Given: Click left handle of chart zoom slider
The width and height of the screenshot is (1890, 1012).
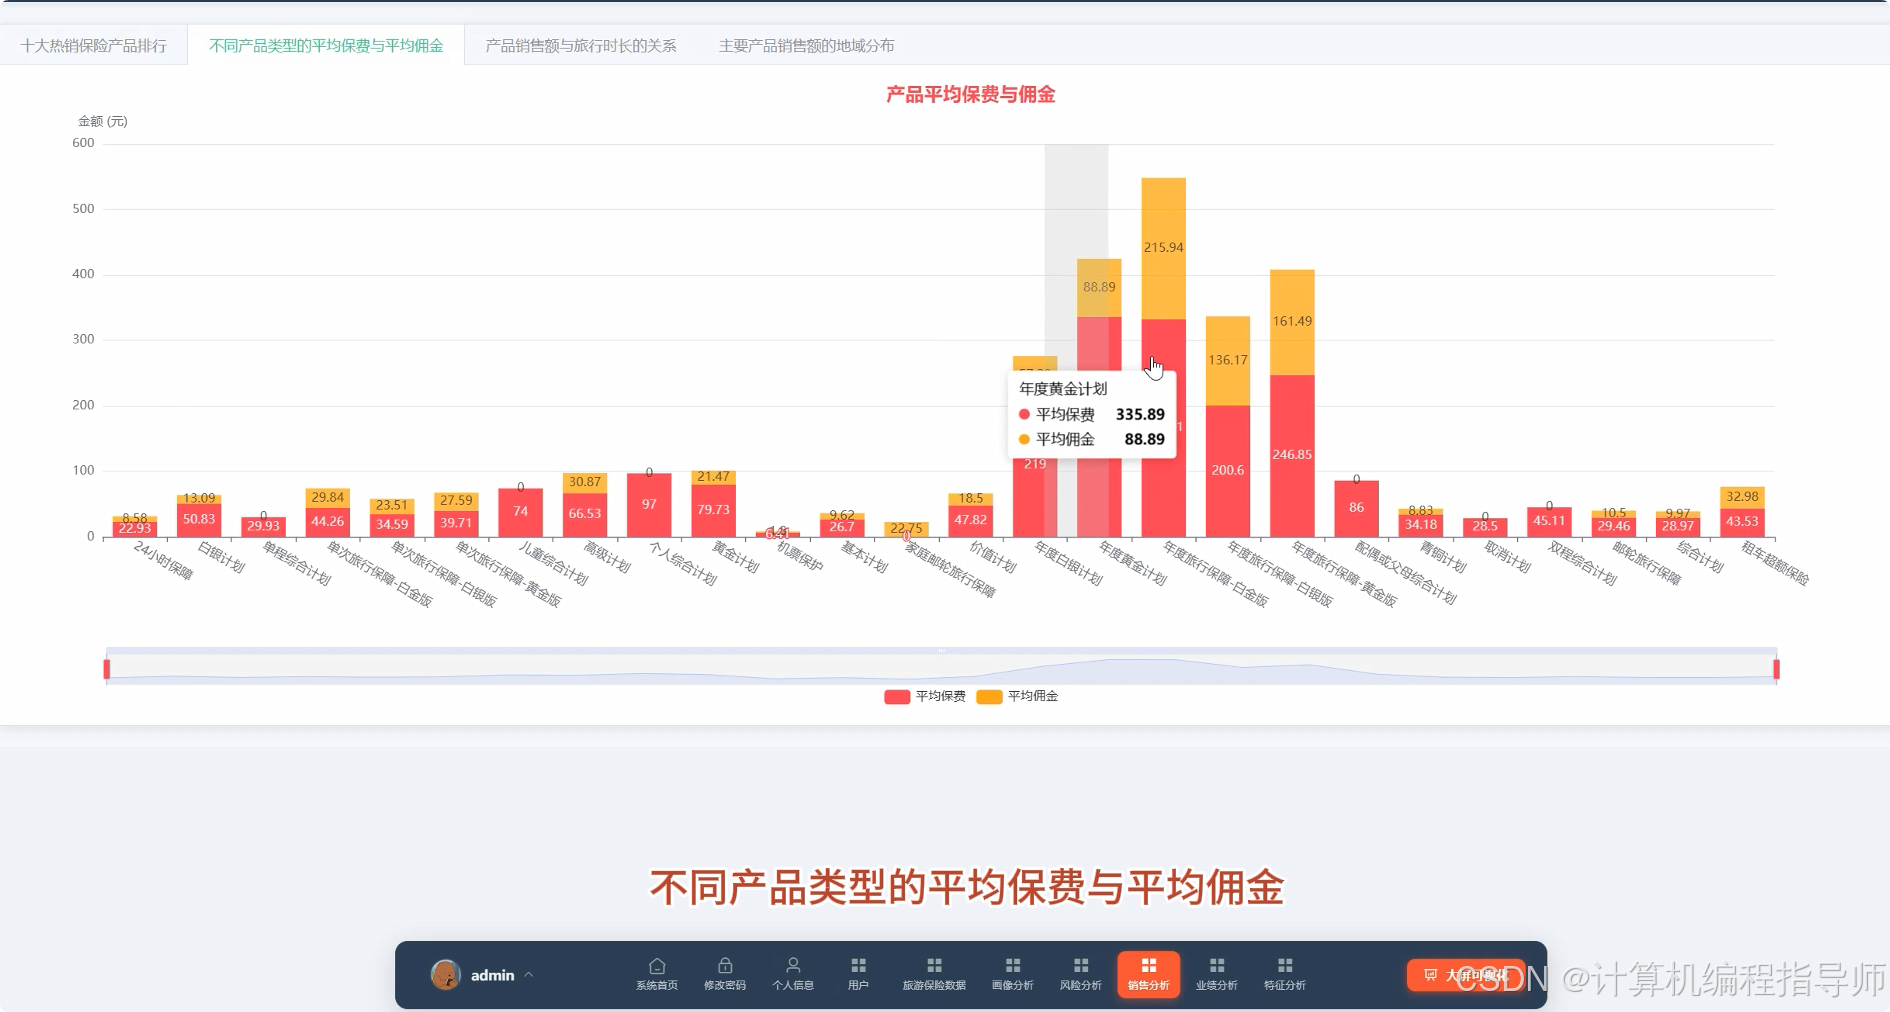Looking at the screenshot, I should 107,669.
